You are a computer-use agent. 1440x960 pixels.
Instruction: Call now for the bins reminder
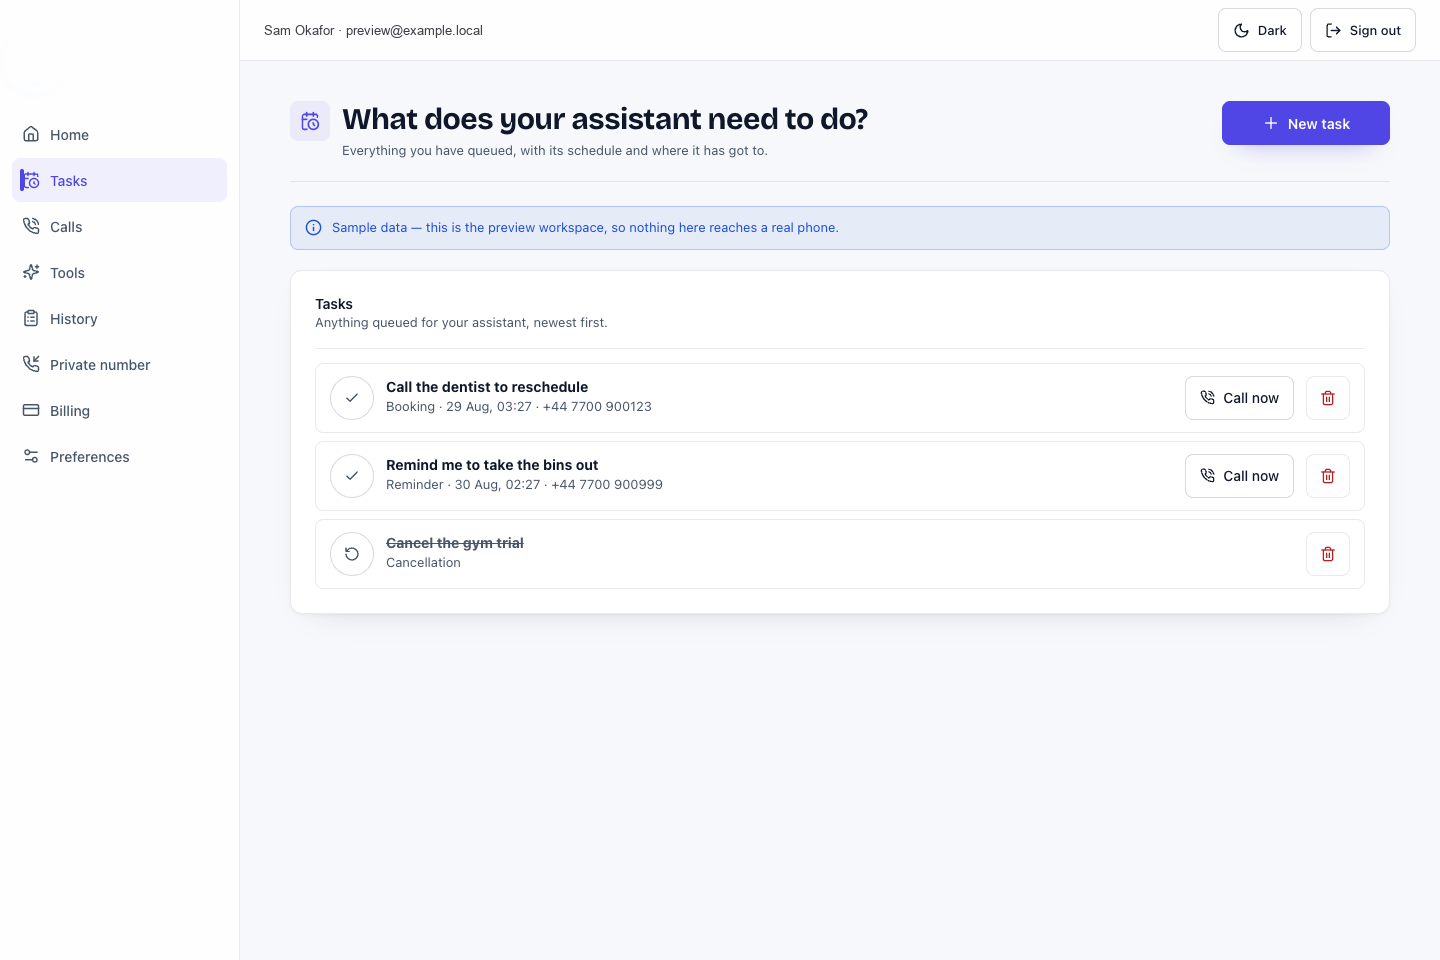pos(1239,476)
